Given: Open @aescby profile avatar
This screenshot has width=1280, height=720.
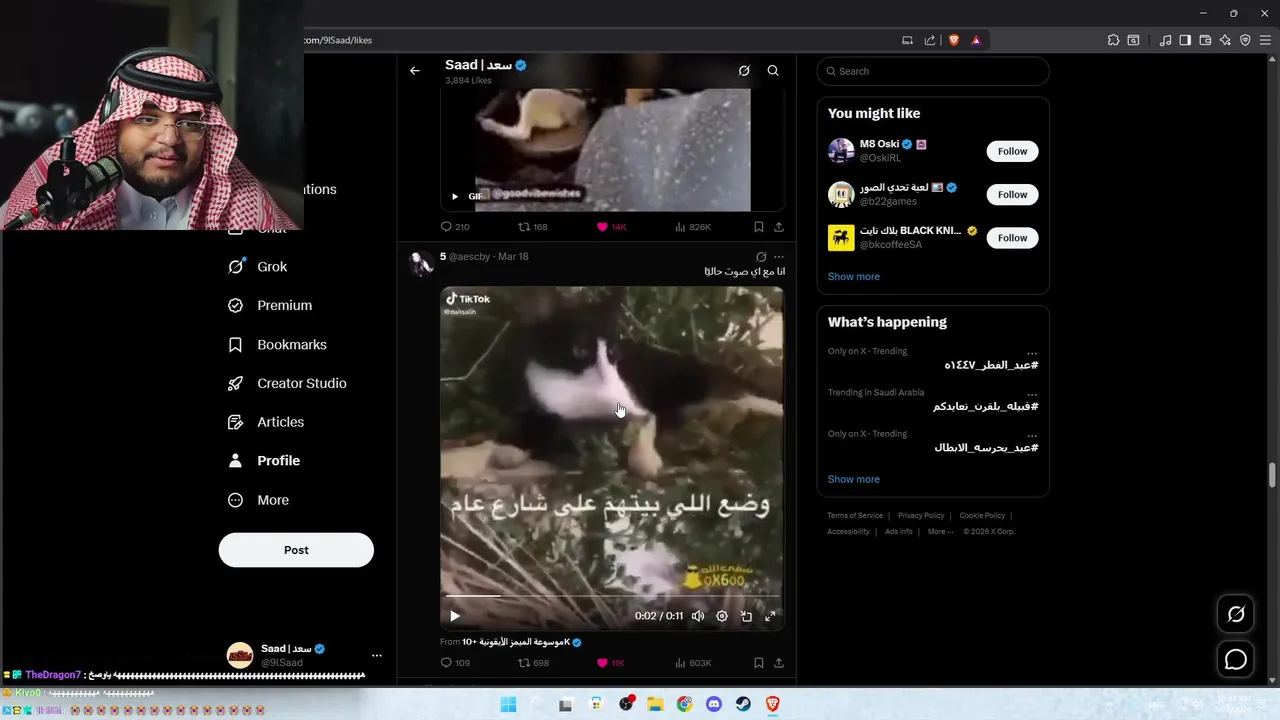Looking at the screenshot, I should [x=421, y=263].
